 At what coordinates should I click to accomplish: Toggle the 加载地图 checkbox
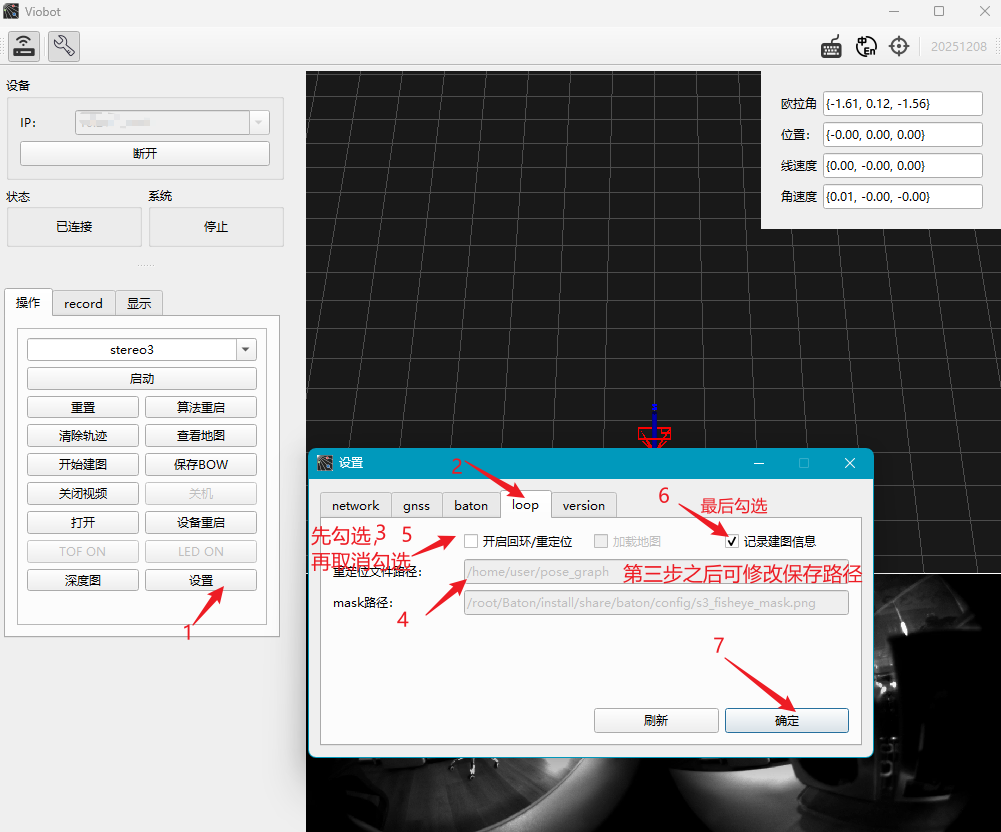[601, 541]
